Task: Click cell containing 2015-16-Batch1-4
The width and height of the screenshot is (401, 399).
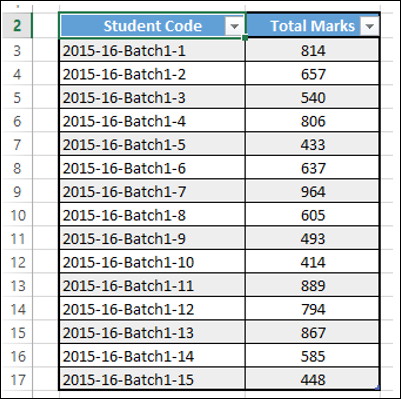Action: (x=152, y=121)
